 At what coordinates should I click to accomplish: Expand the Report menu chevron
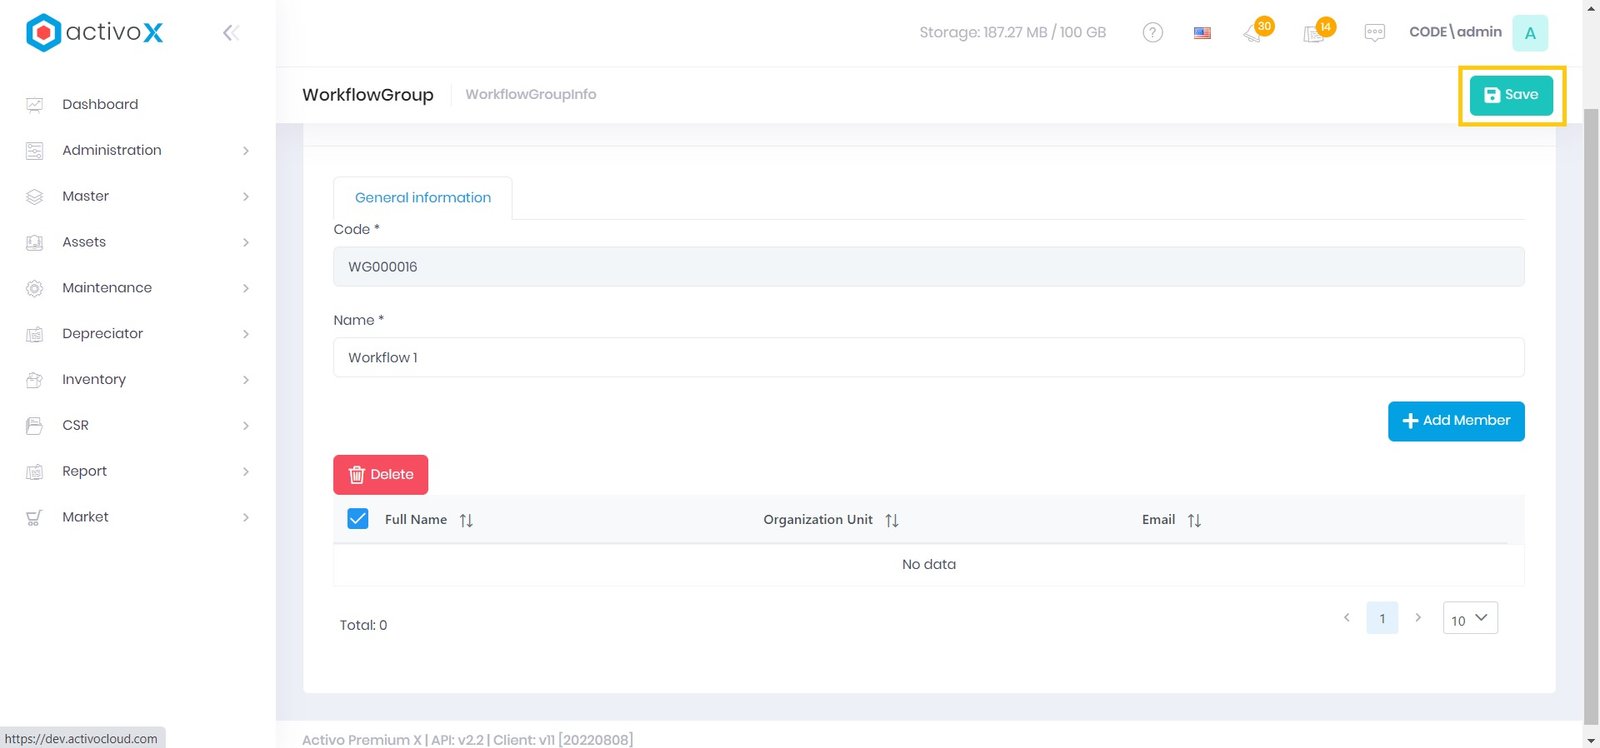pyautogui.click(x=246, y=472)
